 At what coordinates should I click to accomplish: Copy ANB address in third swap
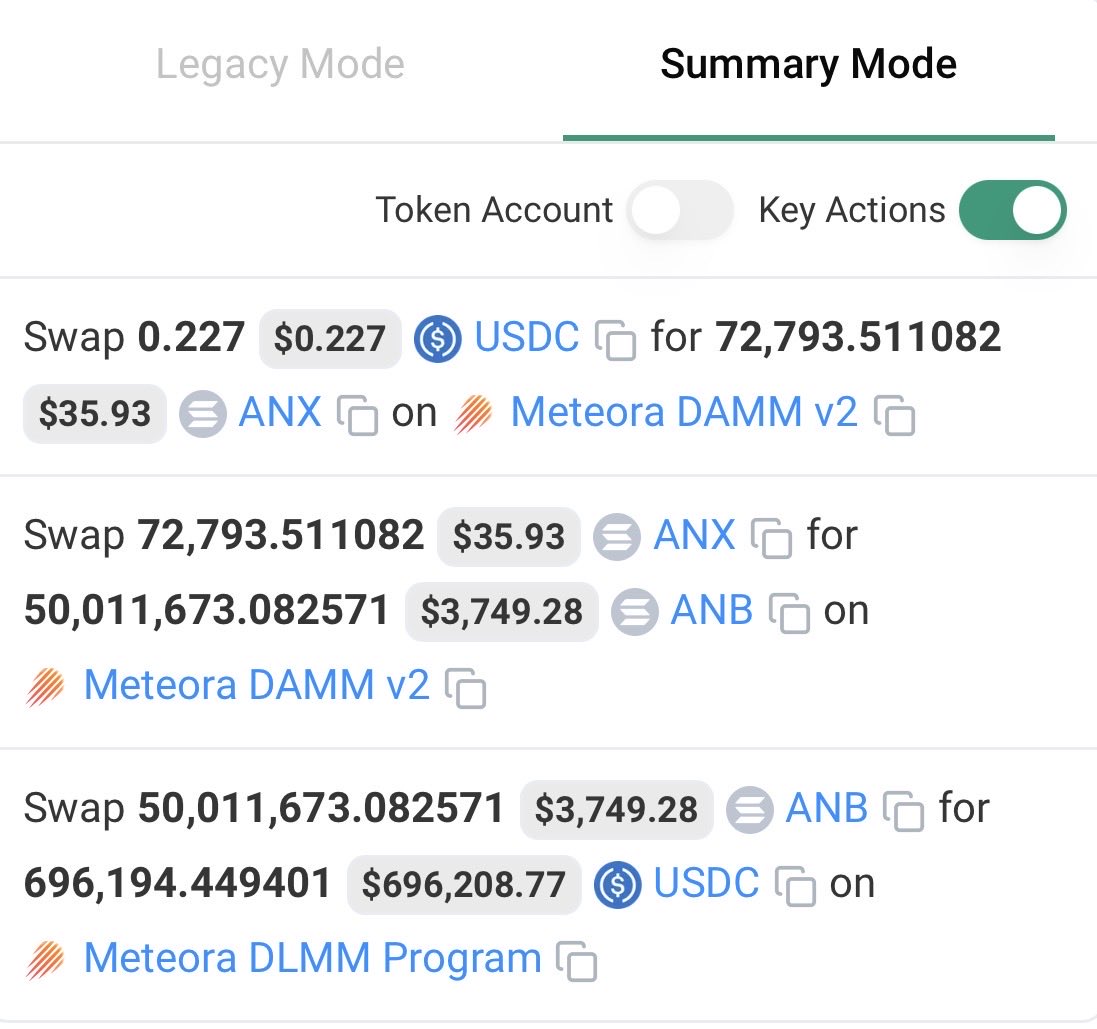[903, 811]
